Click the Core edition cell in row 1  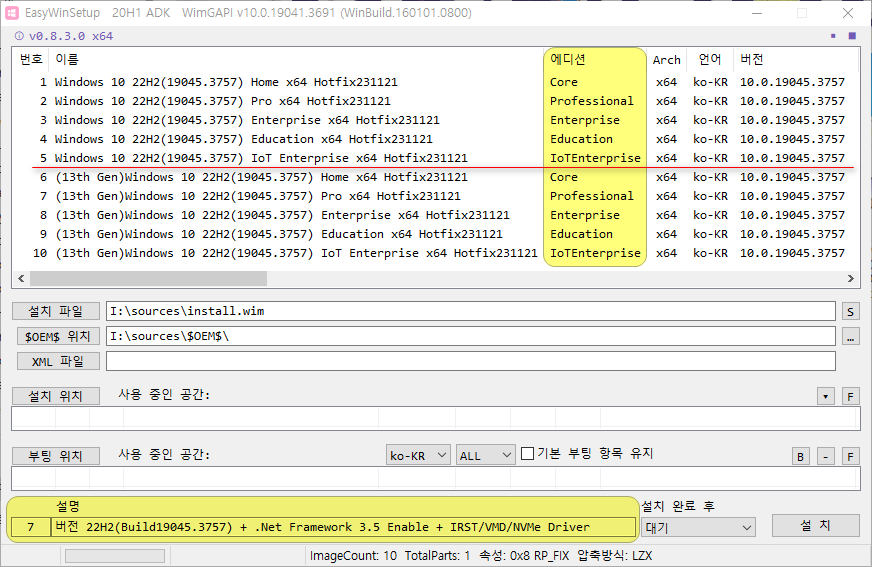tap(564, 82)
